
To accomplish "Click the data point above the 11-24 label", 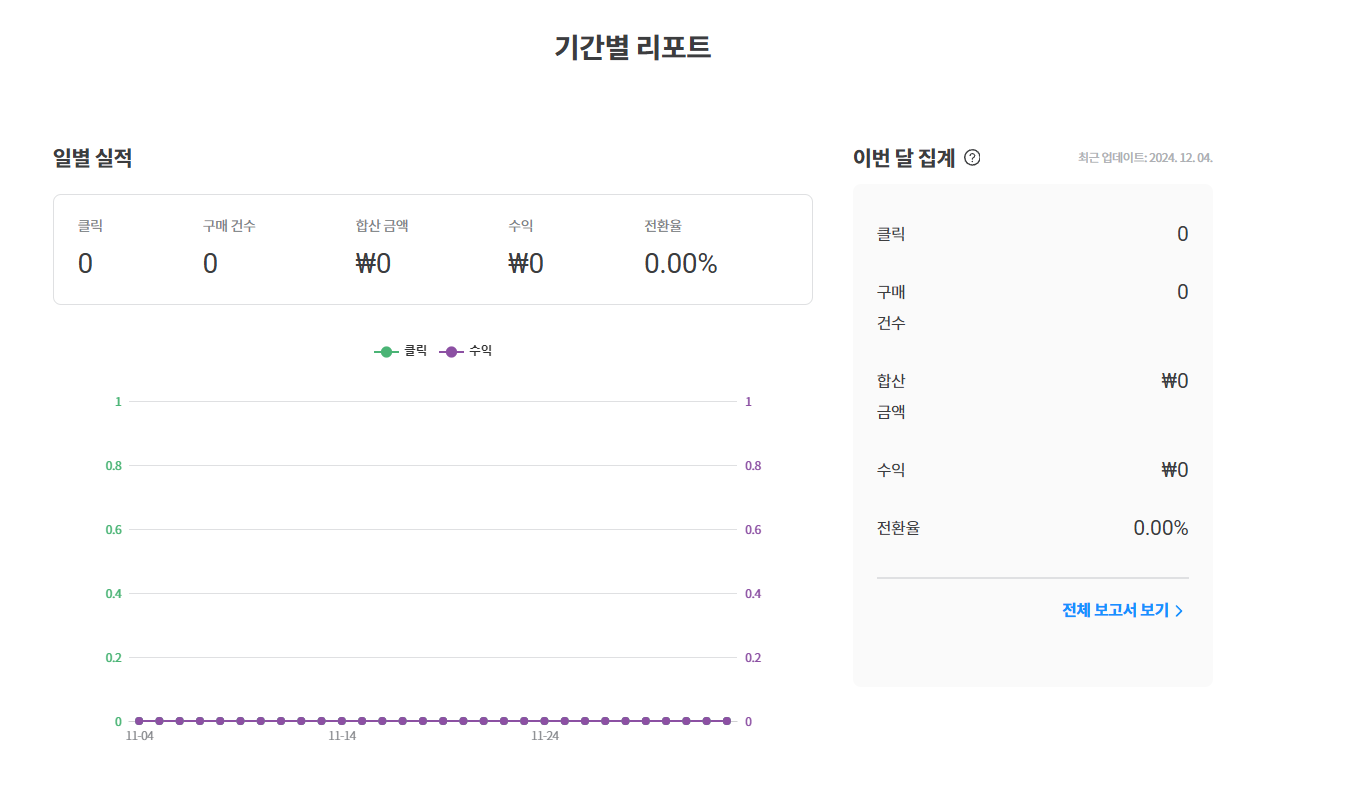I will (x=543, y=720).
